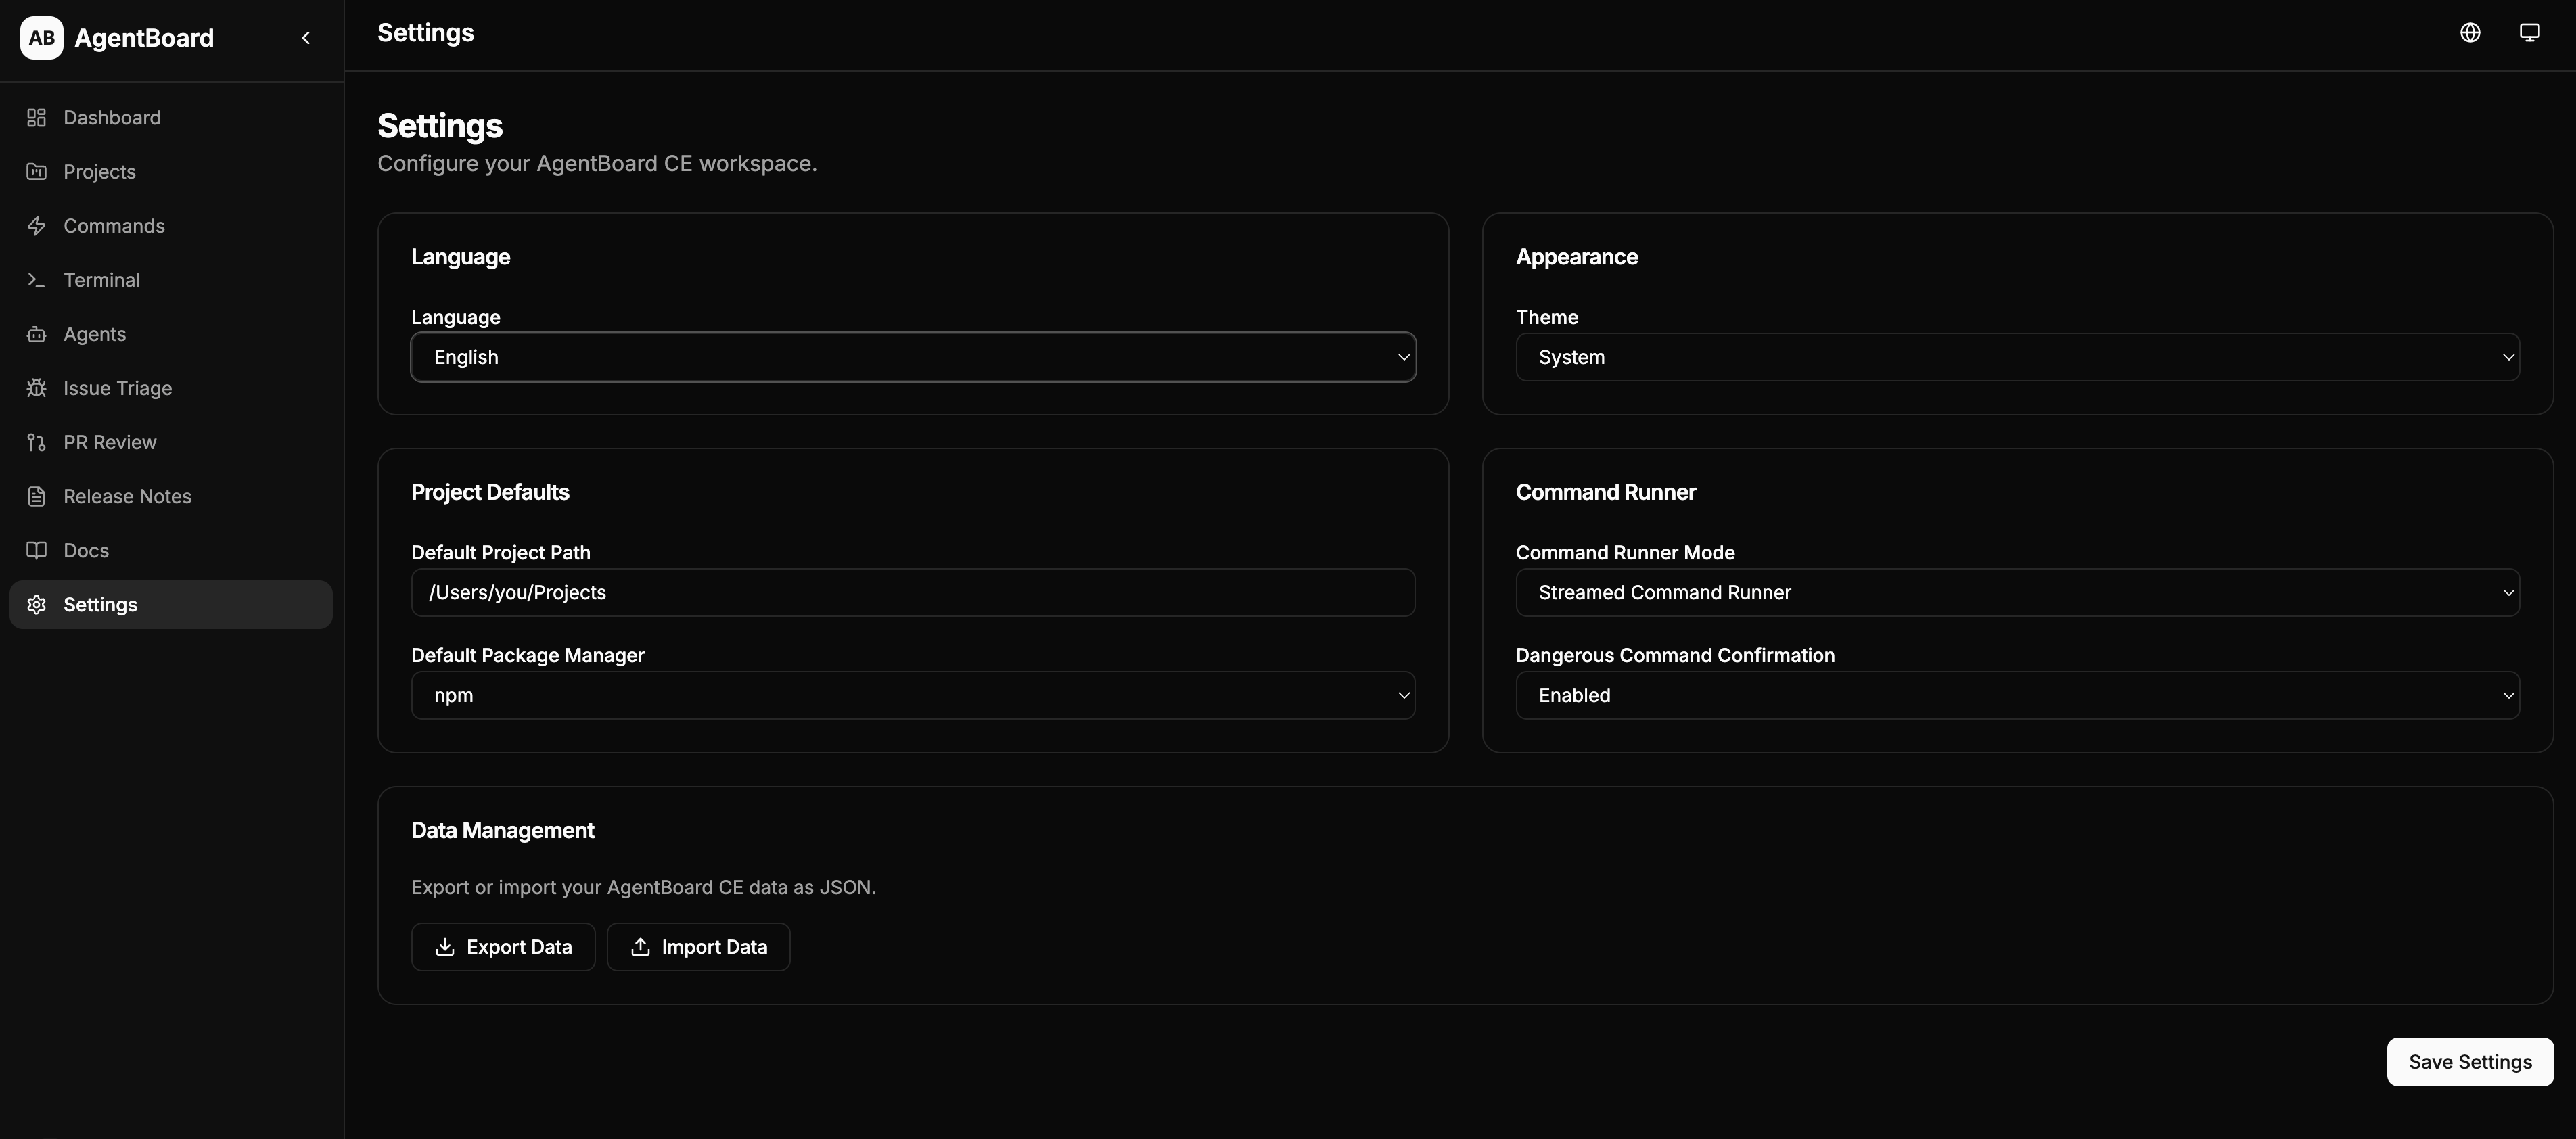Click the upload icon on Import Data

tap(640, 947)
